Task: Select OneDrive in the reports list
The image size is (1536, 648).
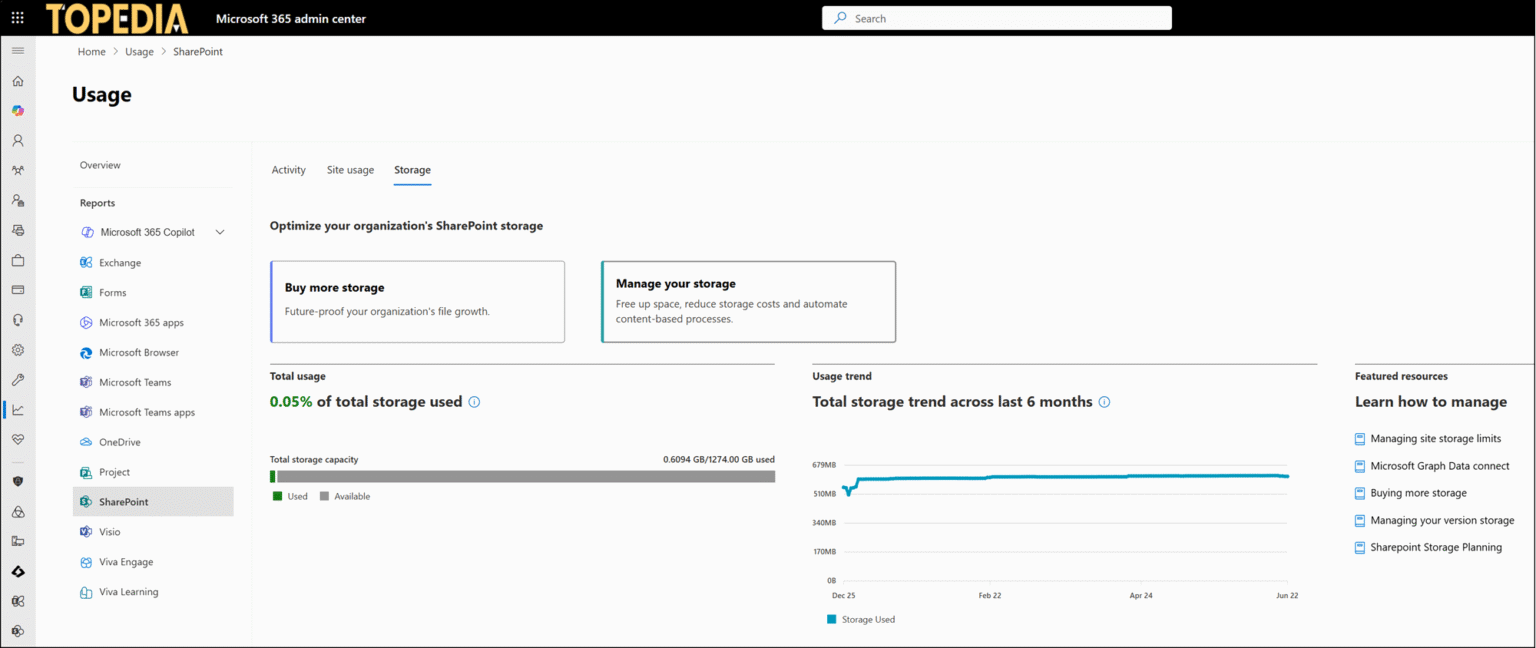Action: coord(119,442)
